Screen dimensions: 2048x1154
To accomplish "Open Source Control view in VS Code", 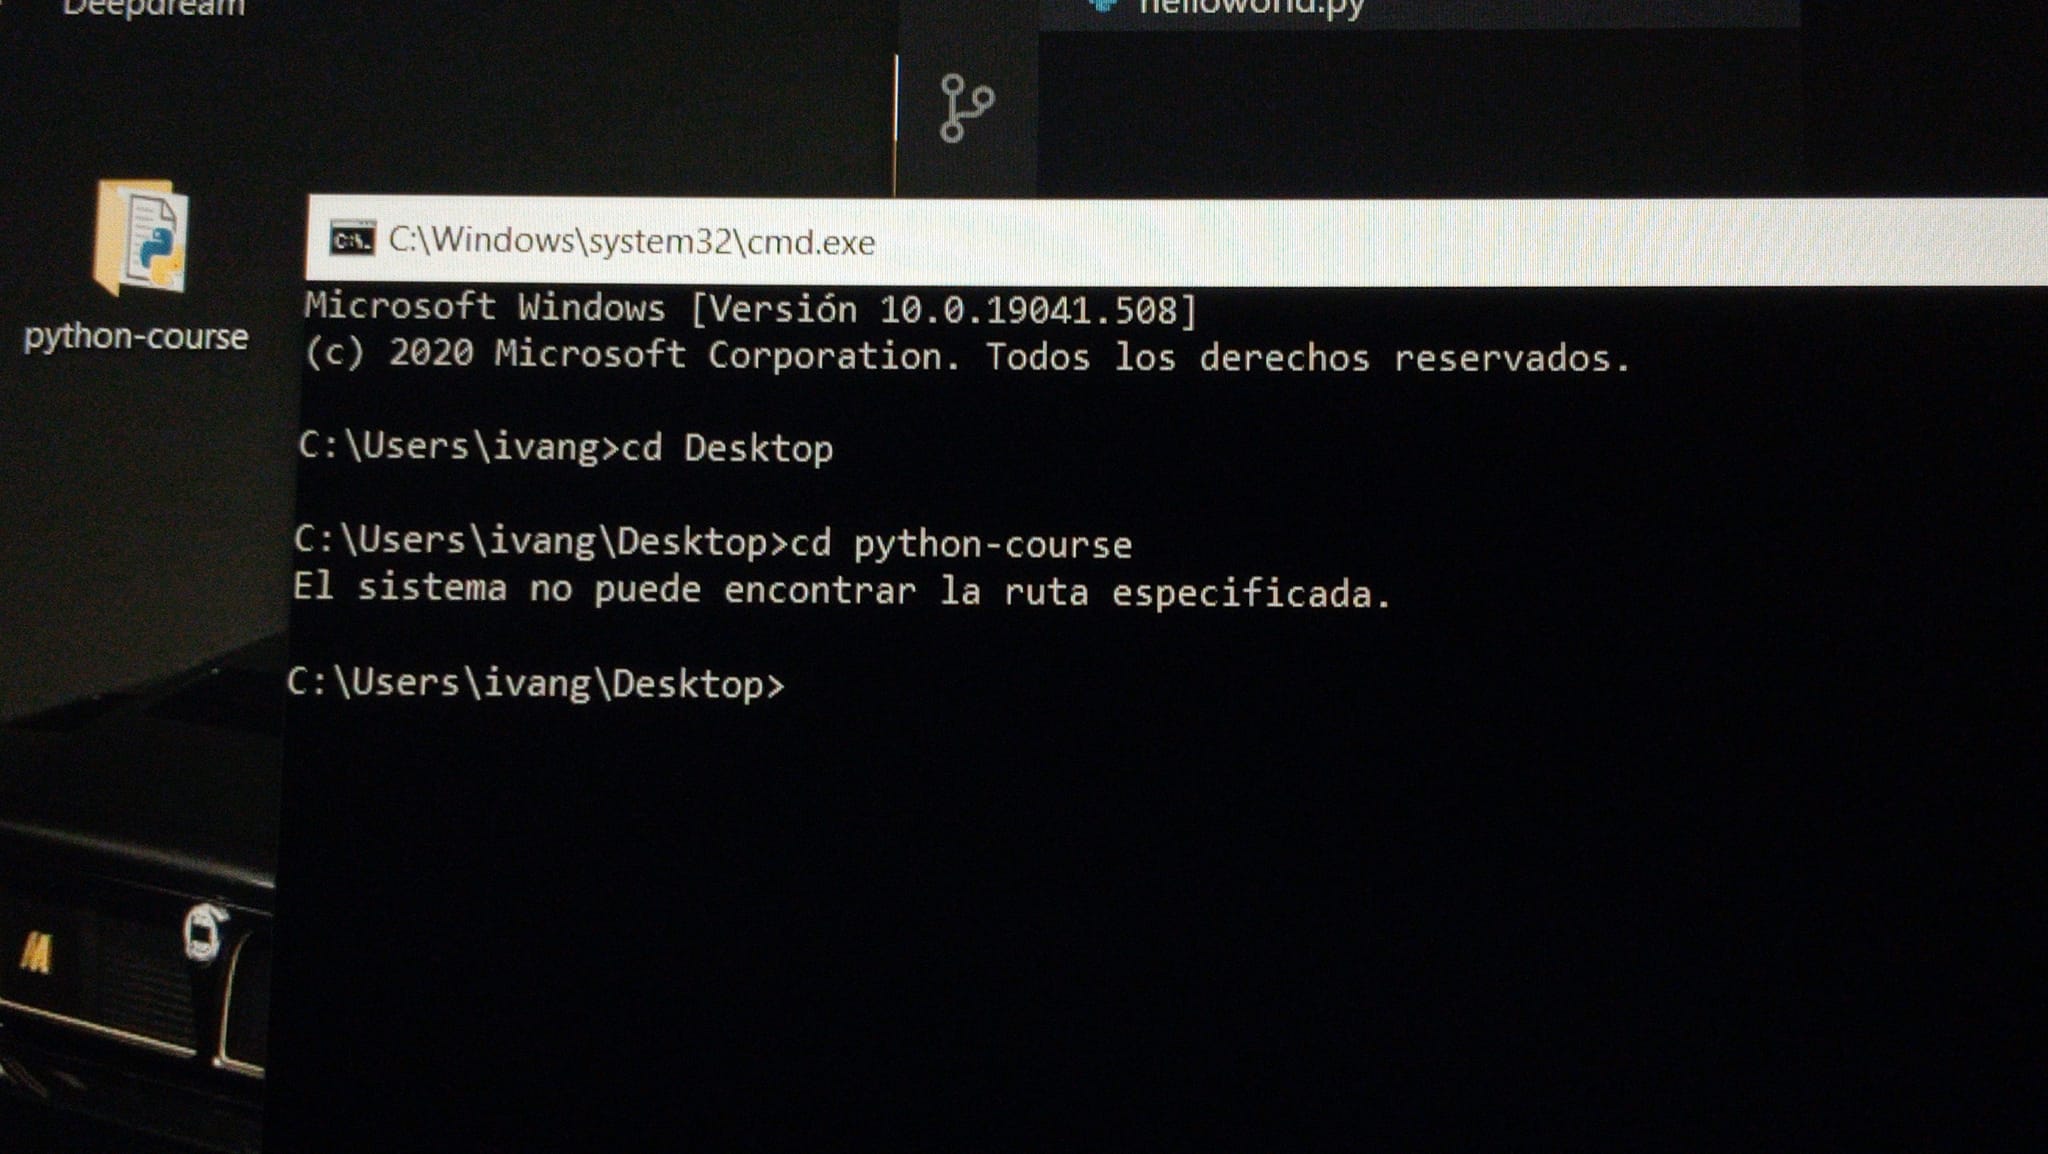I will [966, 107].
